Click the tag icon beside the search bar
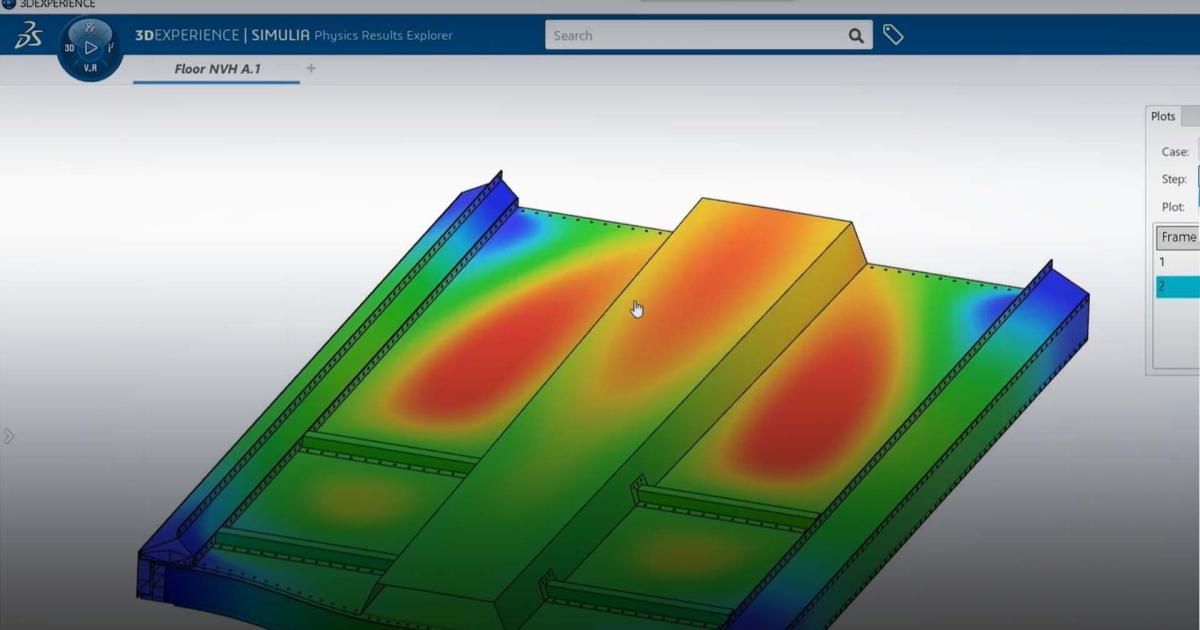 click(893, 34)
